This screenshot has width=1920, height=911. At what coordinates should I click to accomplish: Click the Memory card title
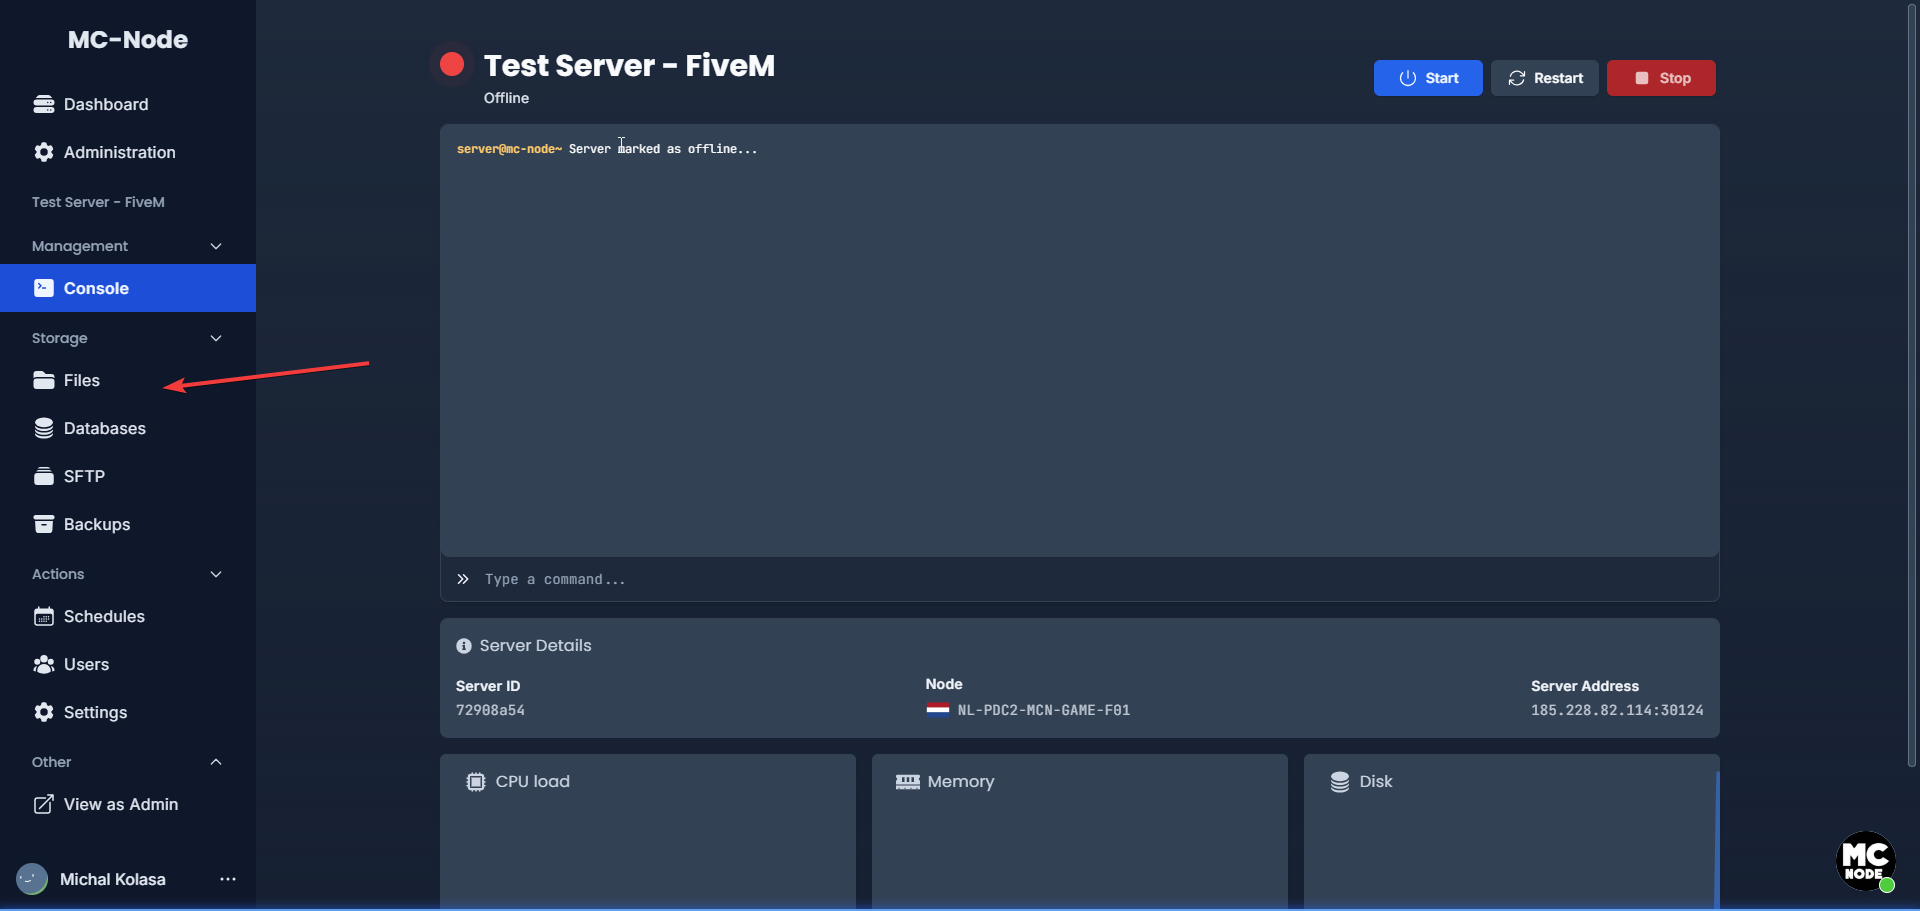coord(961,782)
